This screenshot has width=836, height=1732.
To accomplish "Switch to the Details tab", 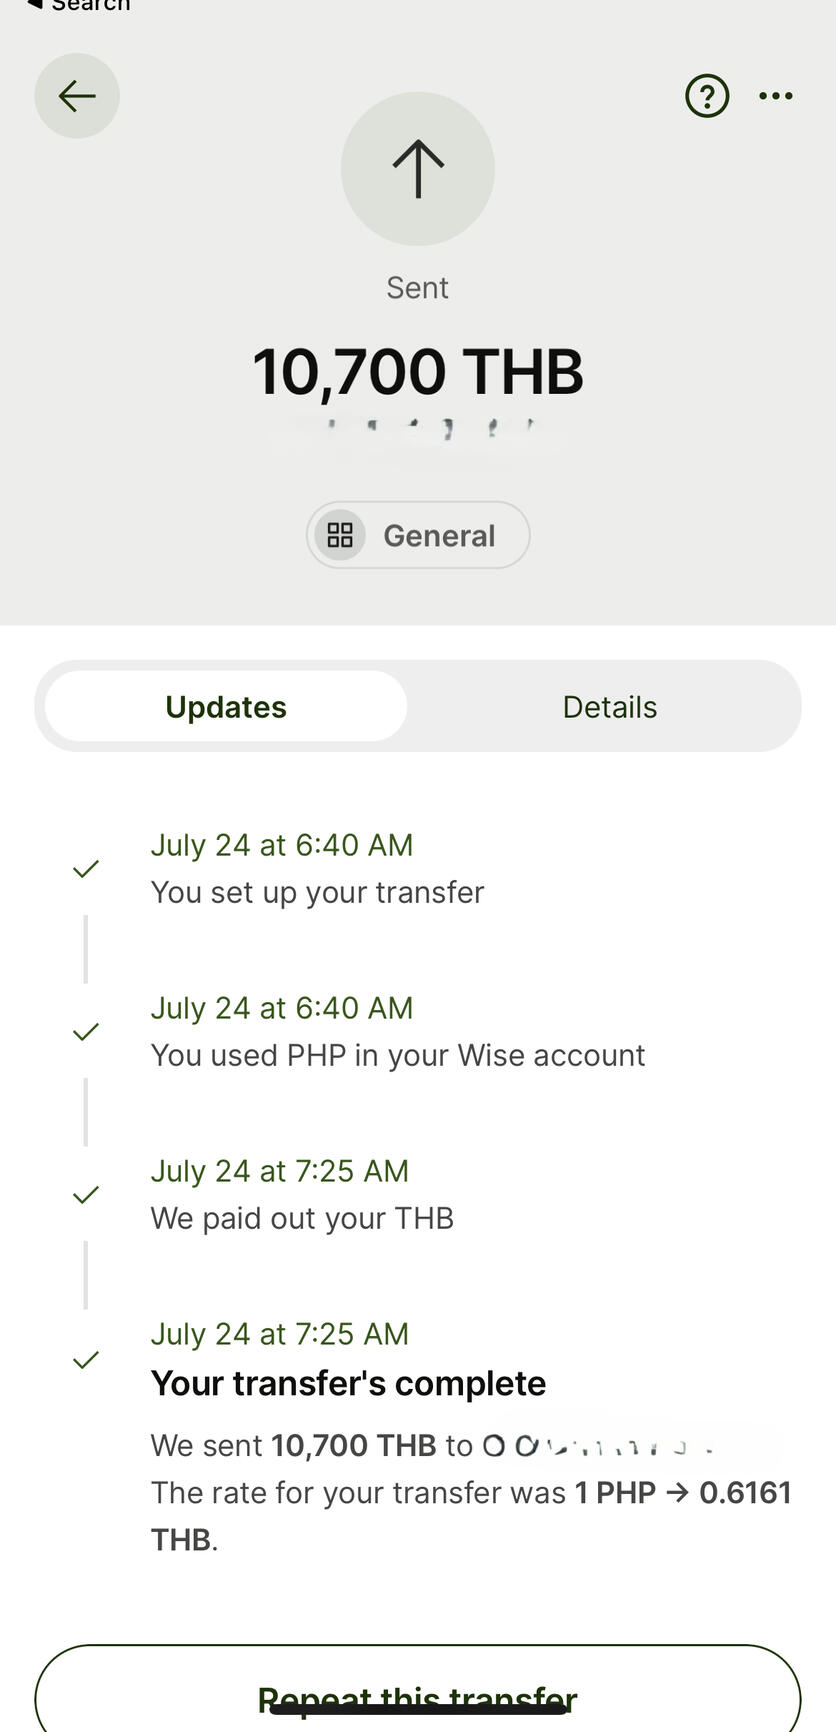I will tap(609, 707).
